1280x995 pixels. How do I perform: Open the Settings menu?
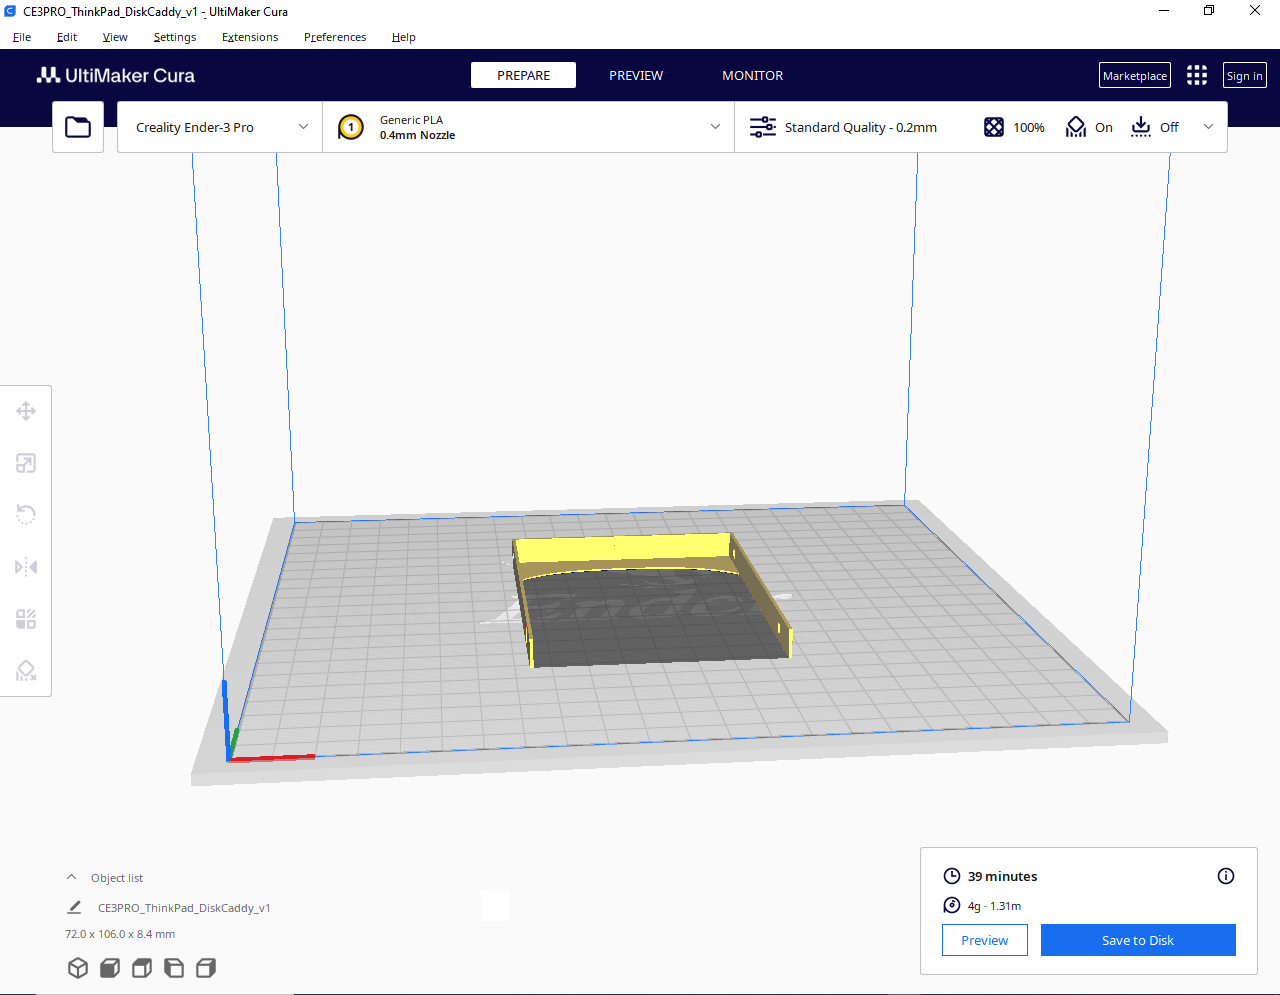click(175, 37)
